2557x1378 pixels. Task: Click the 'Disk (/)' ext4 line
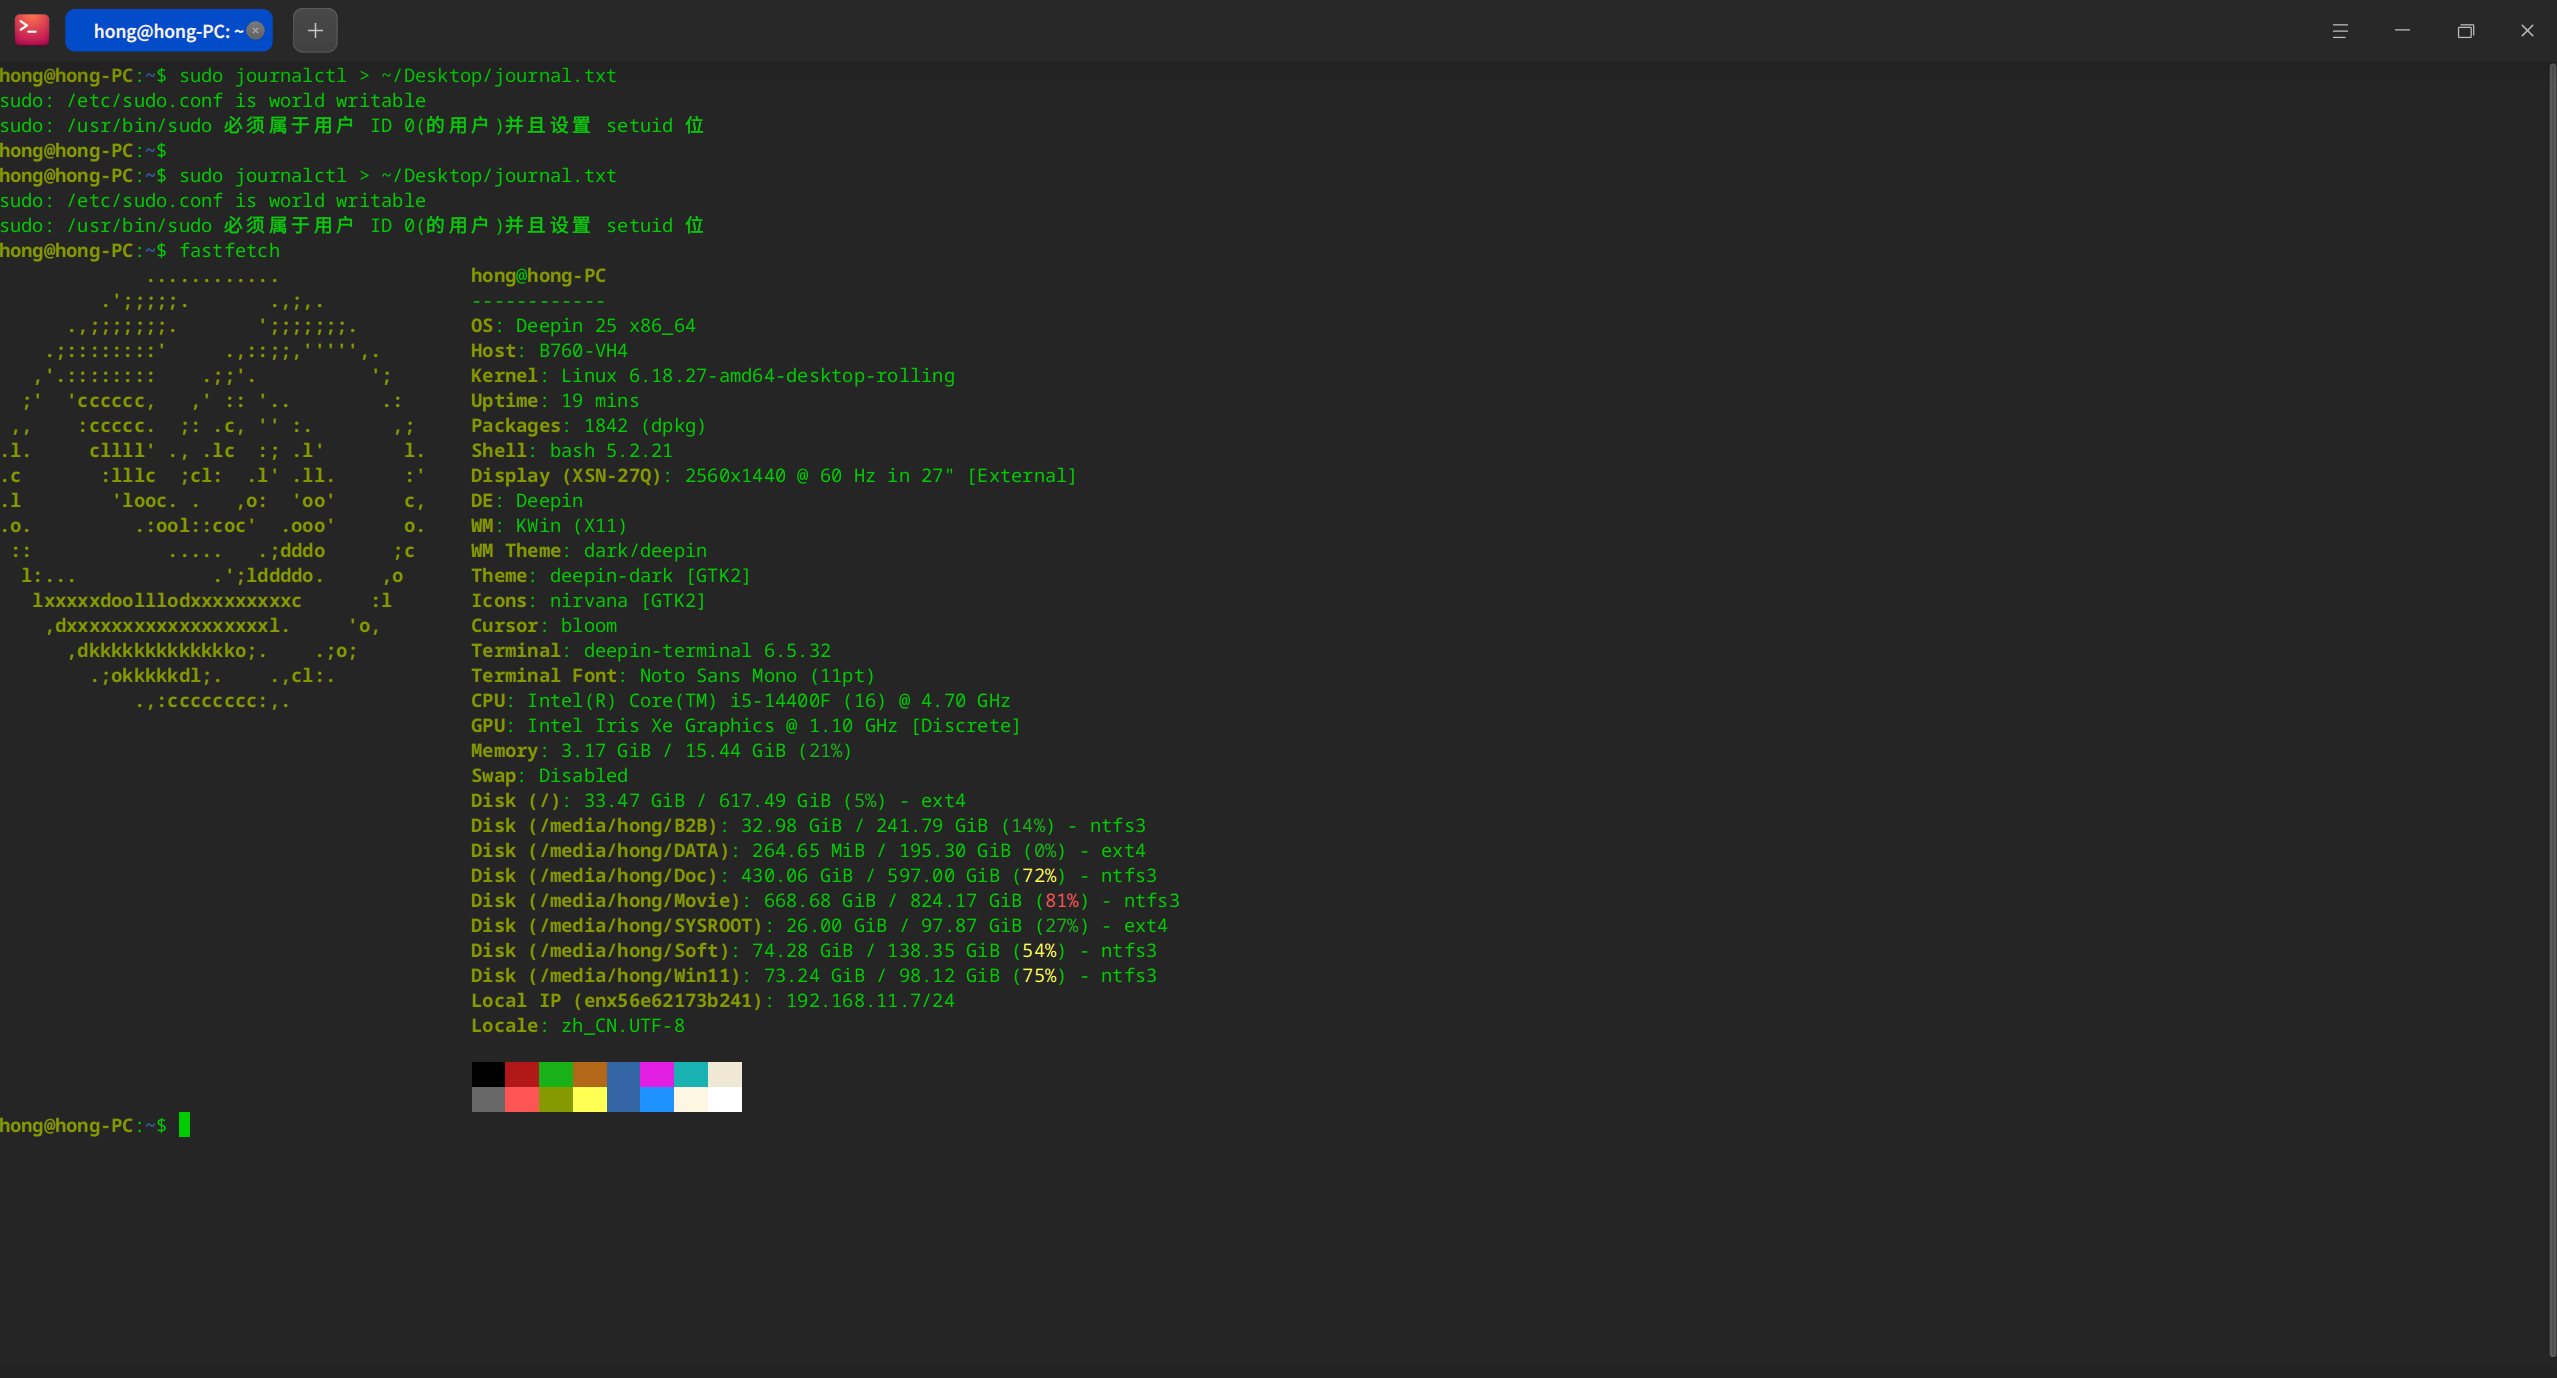pos(718,801)
